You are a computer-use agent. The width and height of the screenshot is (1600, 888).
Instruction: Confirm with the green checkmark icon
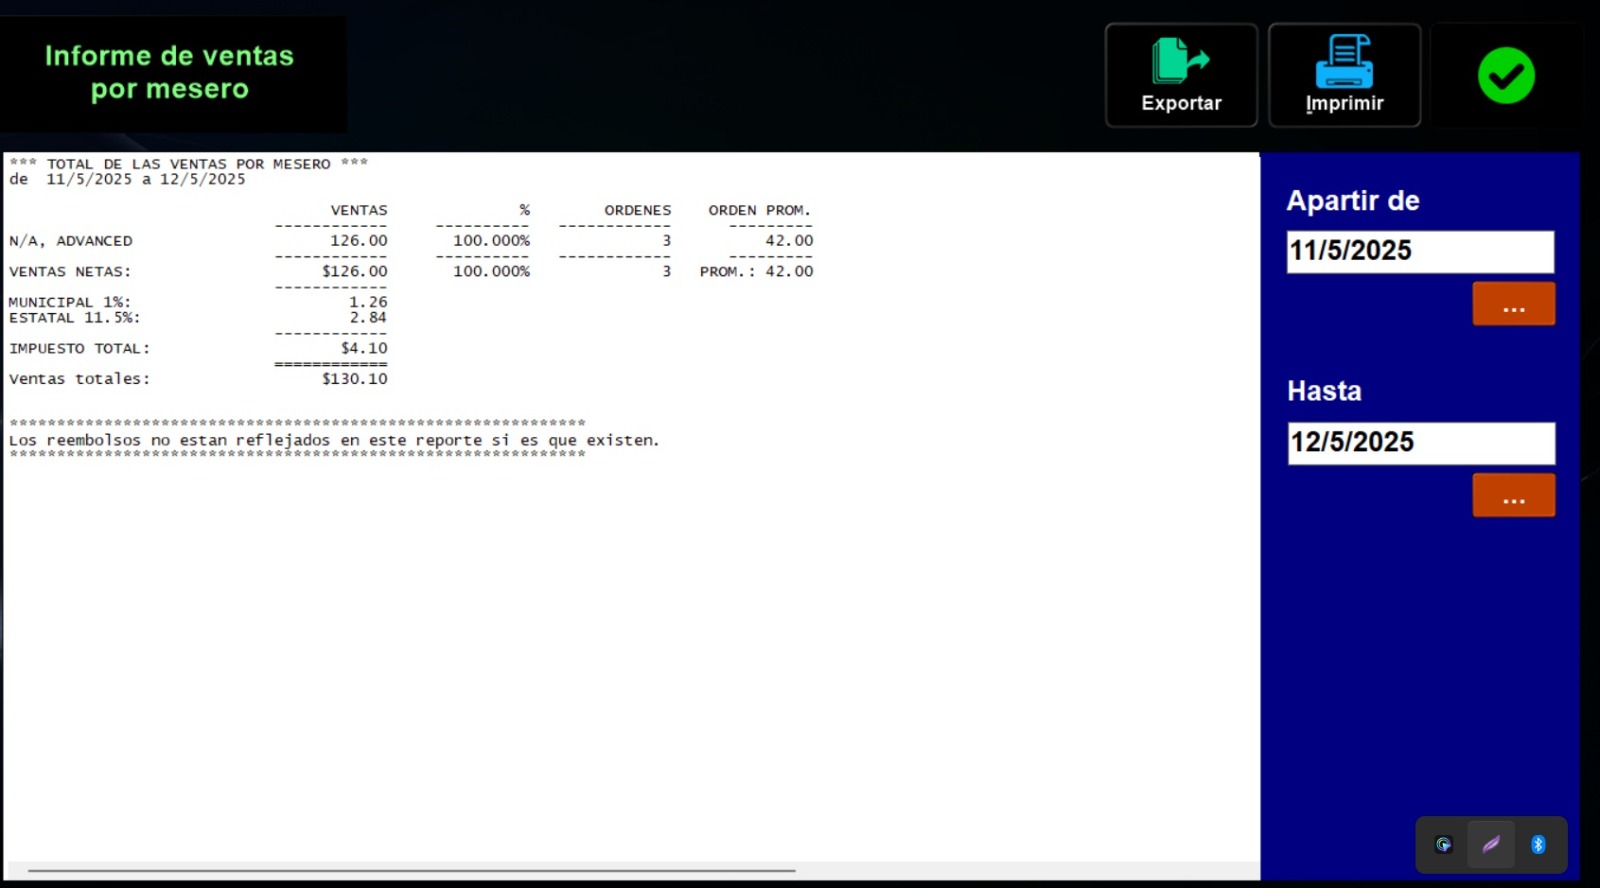1506,76
